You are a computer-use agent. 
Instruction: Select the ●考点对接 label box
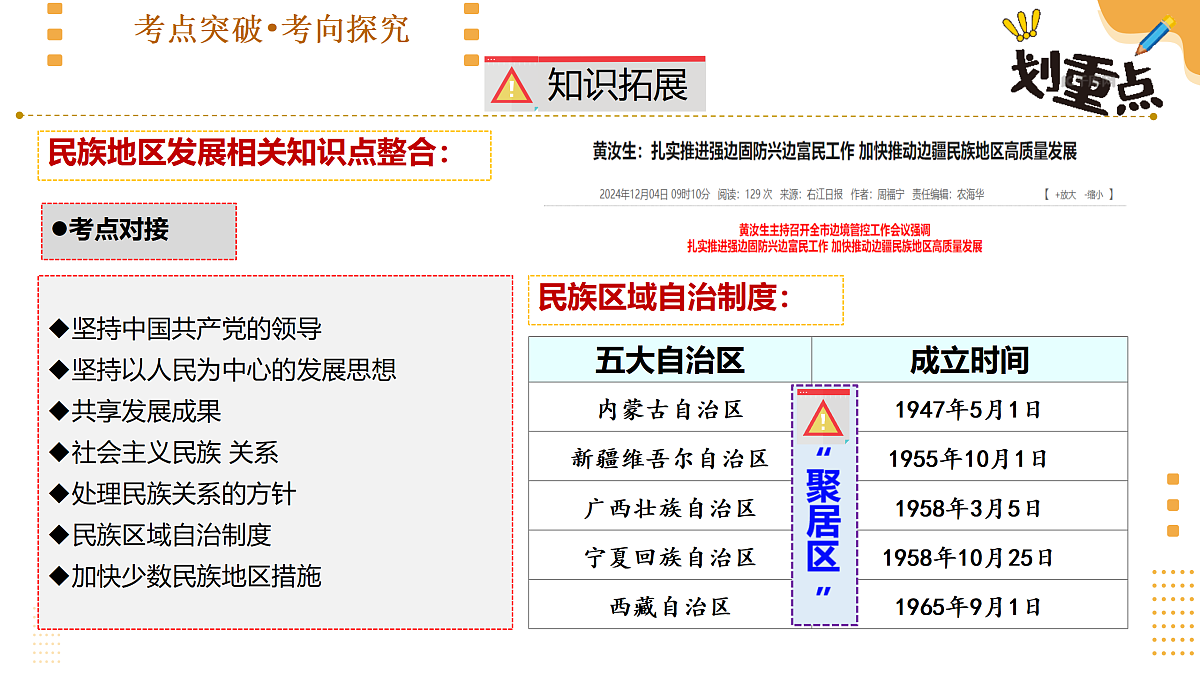point(139,231)
